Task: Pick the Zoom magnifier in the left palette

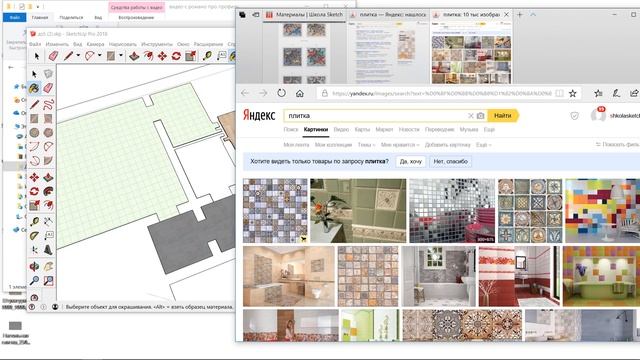Action: (34, 280)
